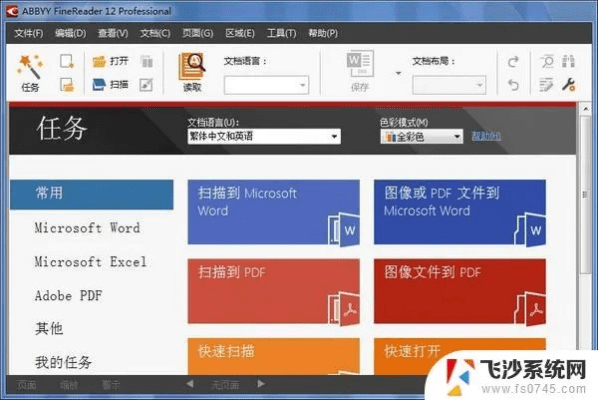Open the 文件(F) menu
Image resolution: width=598 pixels, height=400 pixels.
tap(29, 33)
